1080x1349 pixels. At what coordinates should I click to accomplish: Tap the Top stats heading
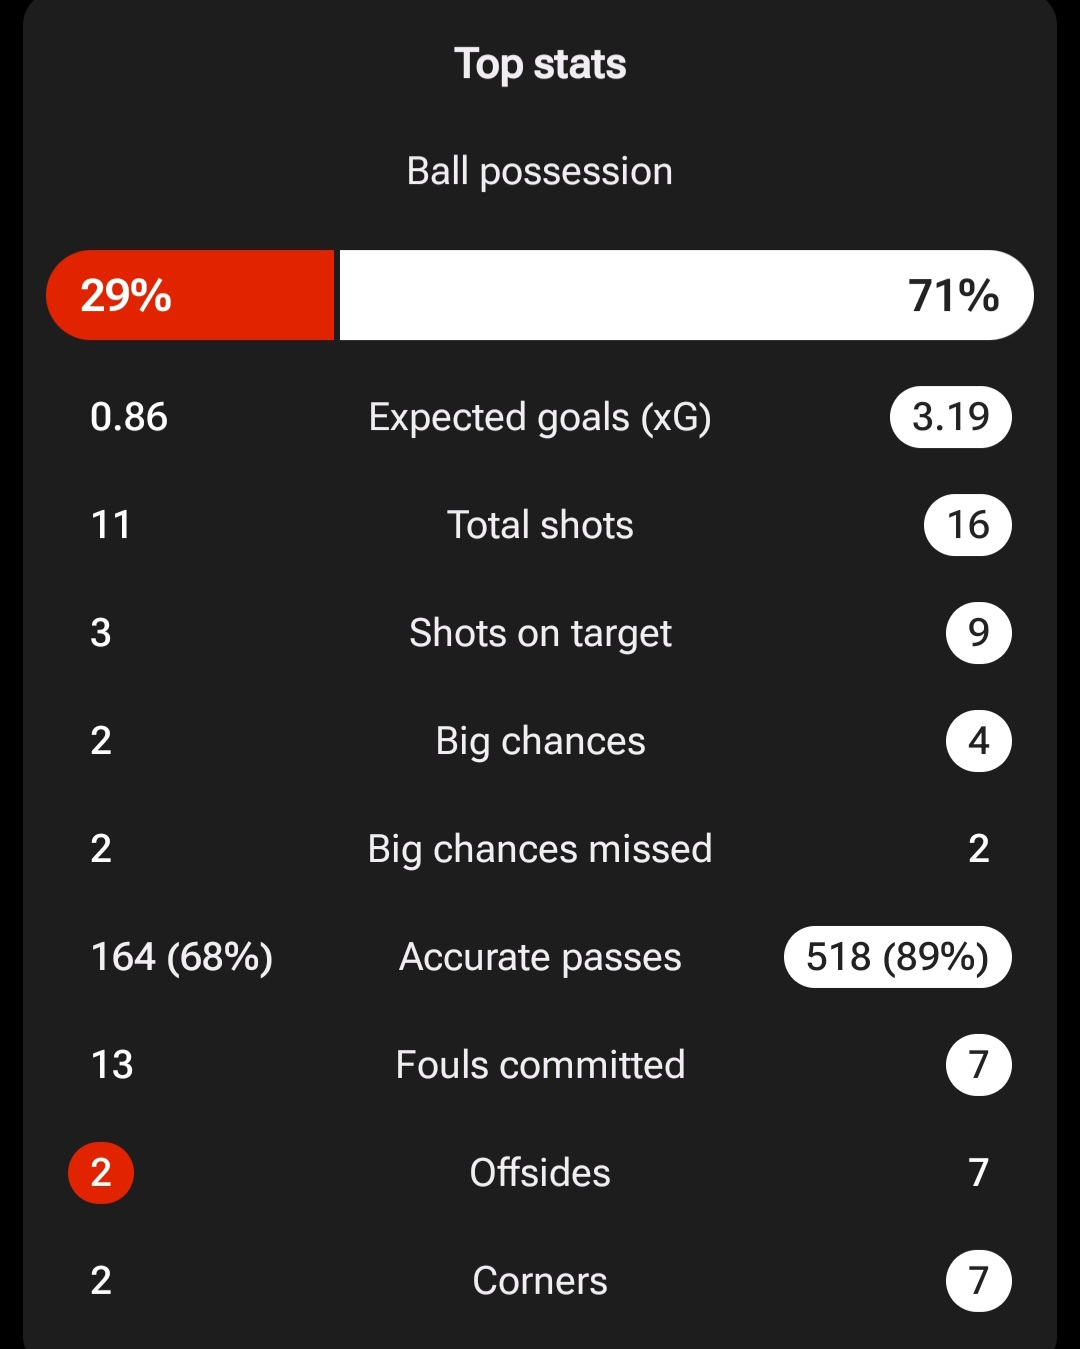click(540, 65)
